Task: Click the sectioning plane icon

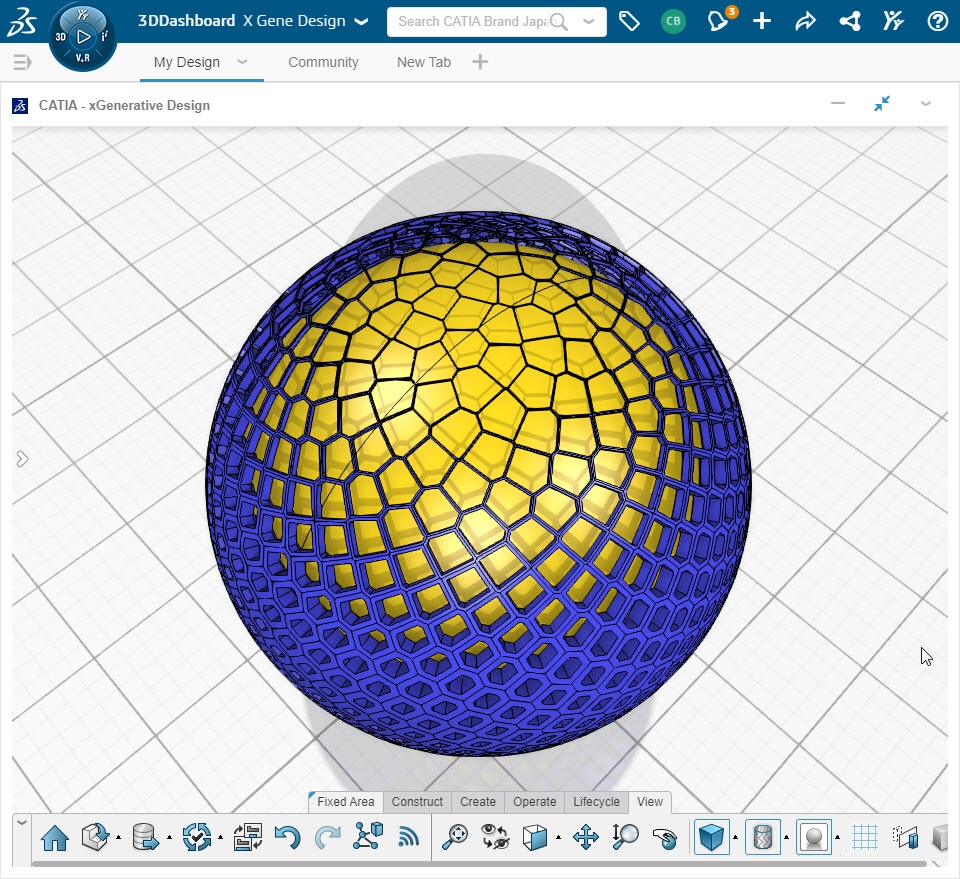Action: [906, 837]
